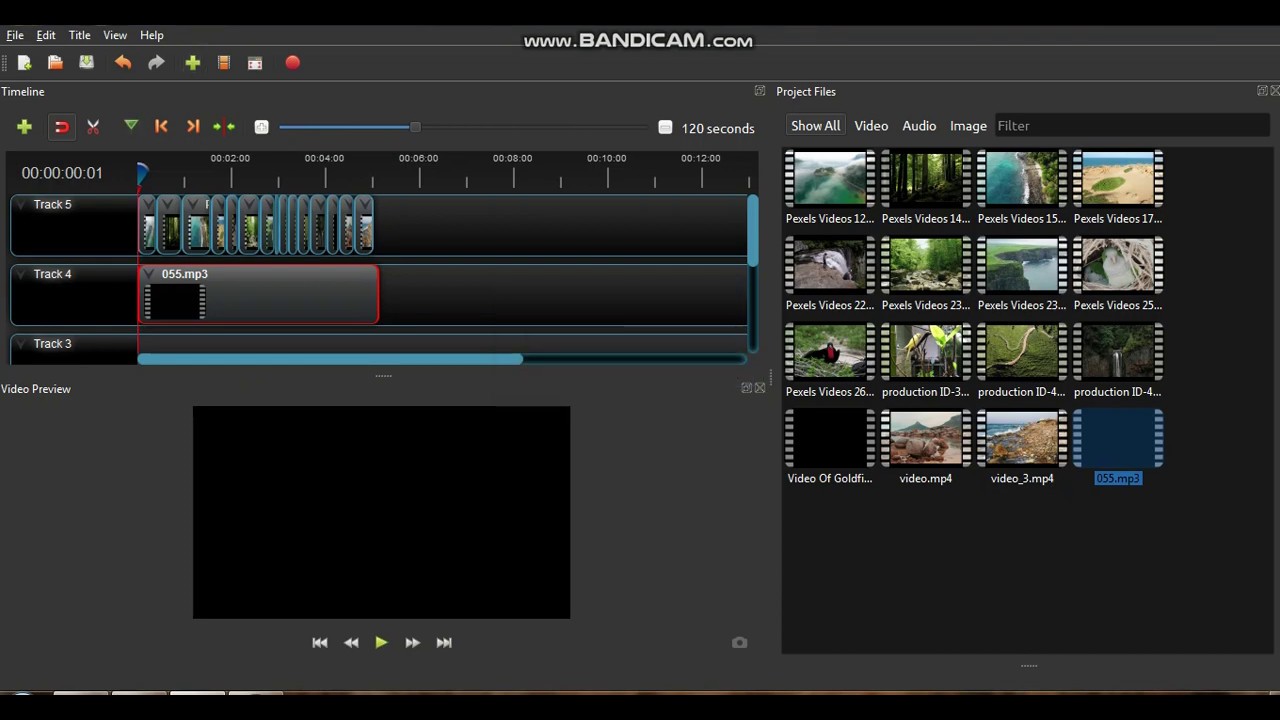Screen dimensions: 1280x720
Task: Open the Choose Profile dialog icon
Action: point(224,63)
